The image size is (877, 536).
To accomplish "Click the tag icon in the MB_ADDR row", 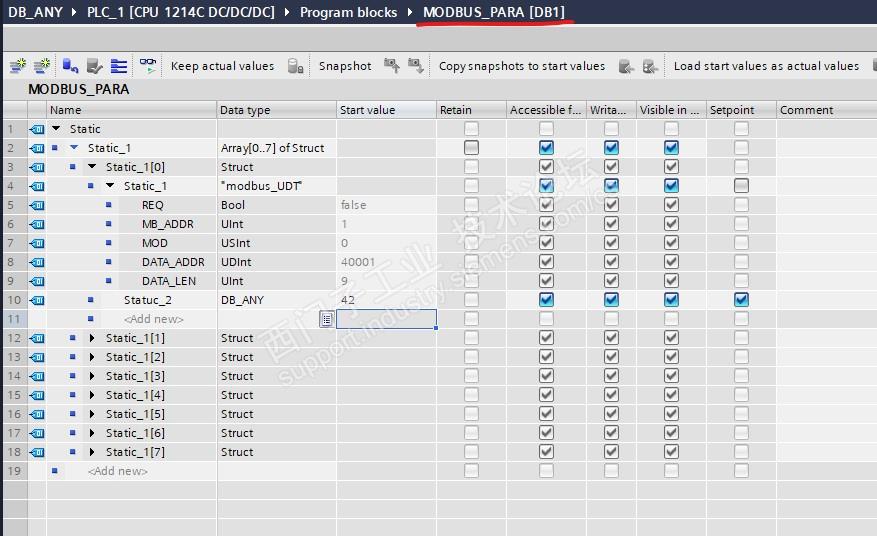I will point(37,224).
